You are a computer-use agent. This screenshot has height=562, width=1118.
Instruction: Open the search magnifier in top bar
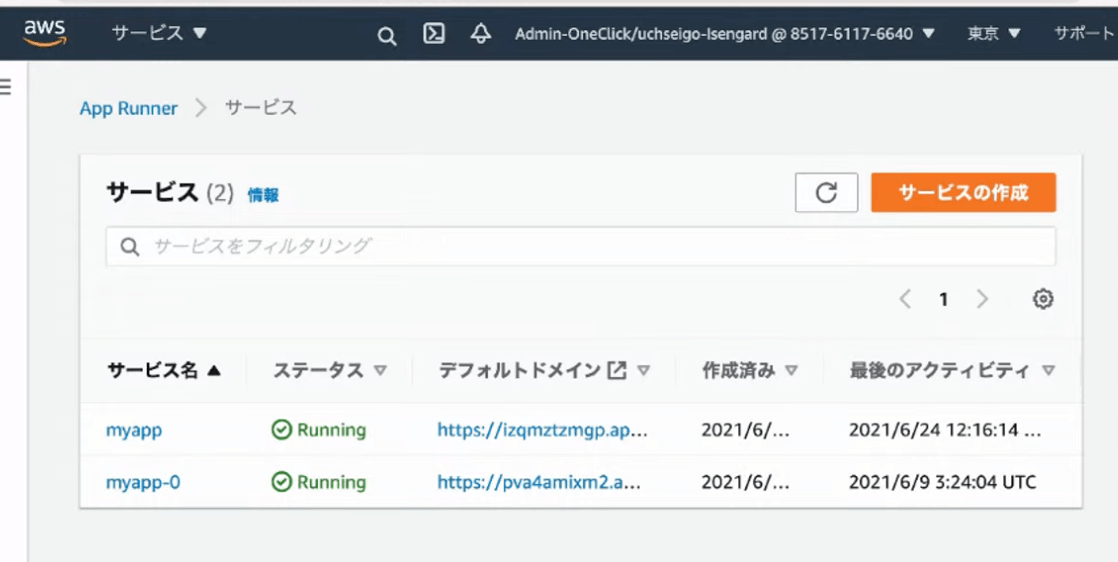coord(386,36)
